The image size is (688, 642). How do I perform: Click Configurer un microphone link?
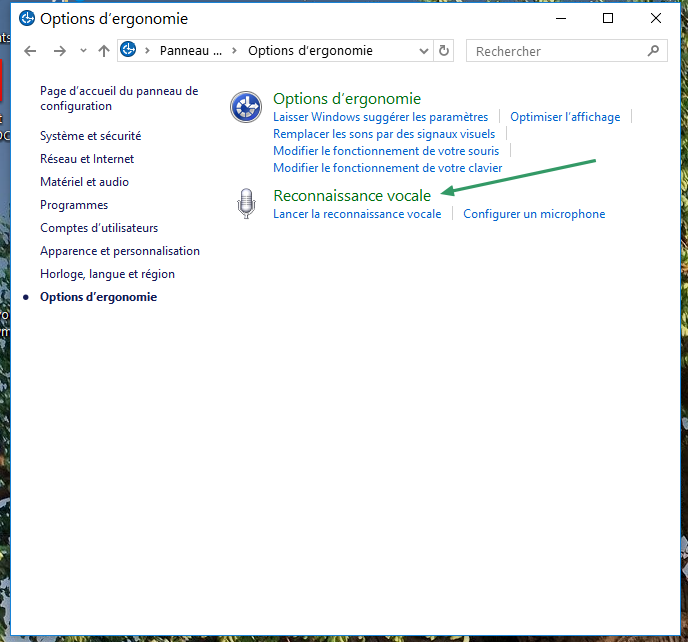point(534,214)
